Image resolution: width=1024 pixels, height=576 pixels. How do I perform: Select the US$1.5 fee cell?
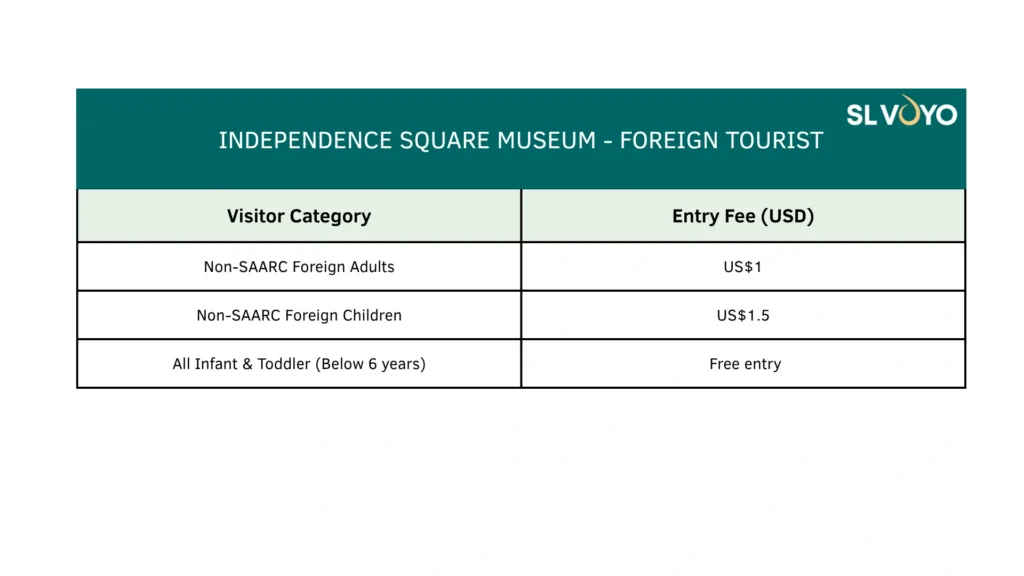pyautogui.click(x=743, y=315)
